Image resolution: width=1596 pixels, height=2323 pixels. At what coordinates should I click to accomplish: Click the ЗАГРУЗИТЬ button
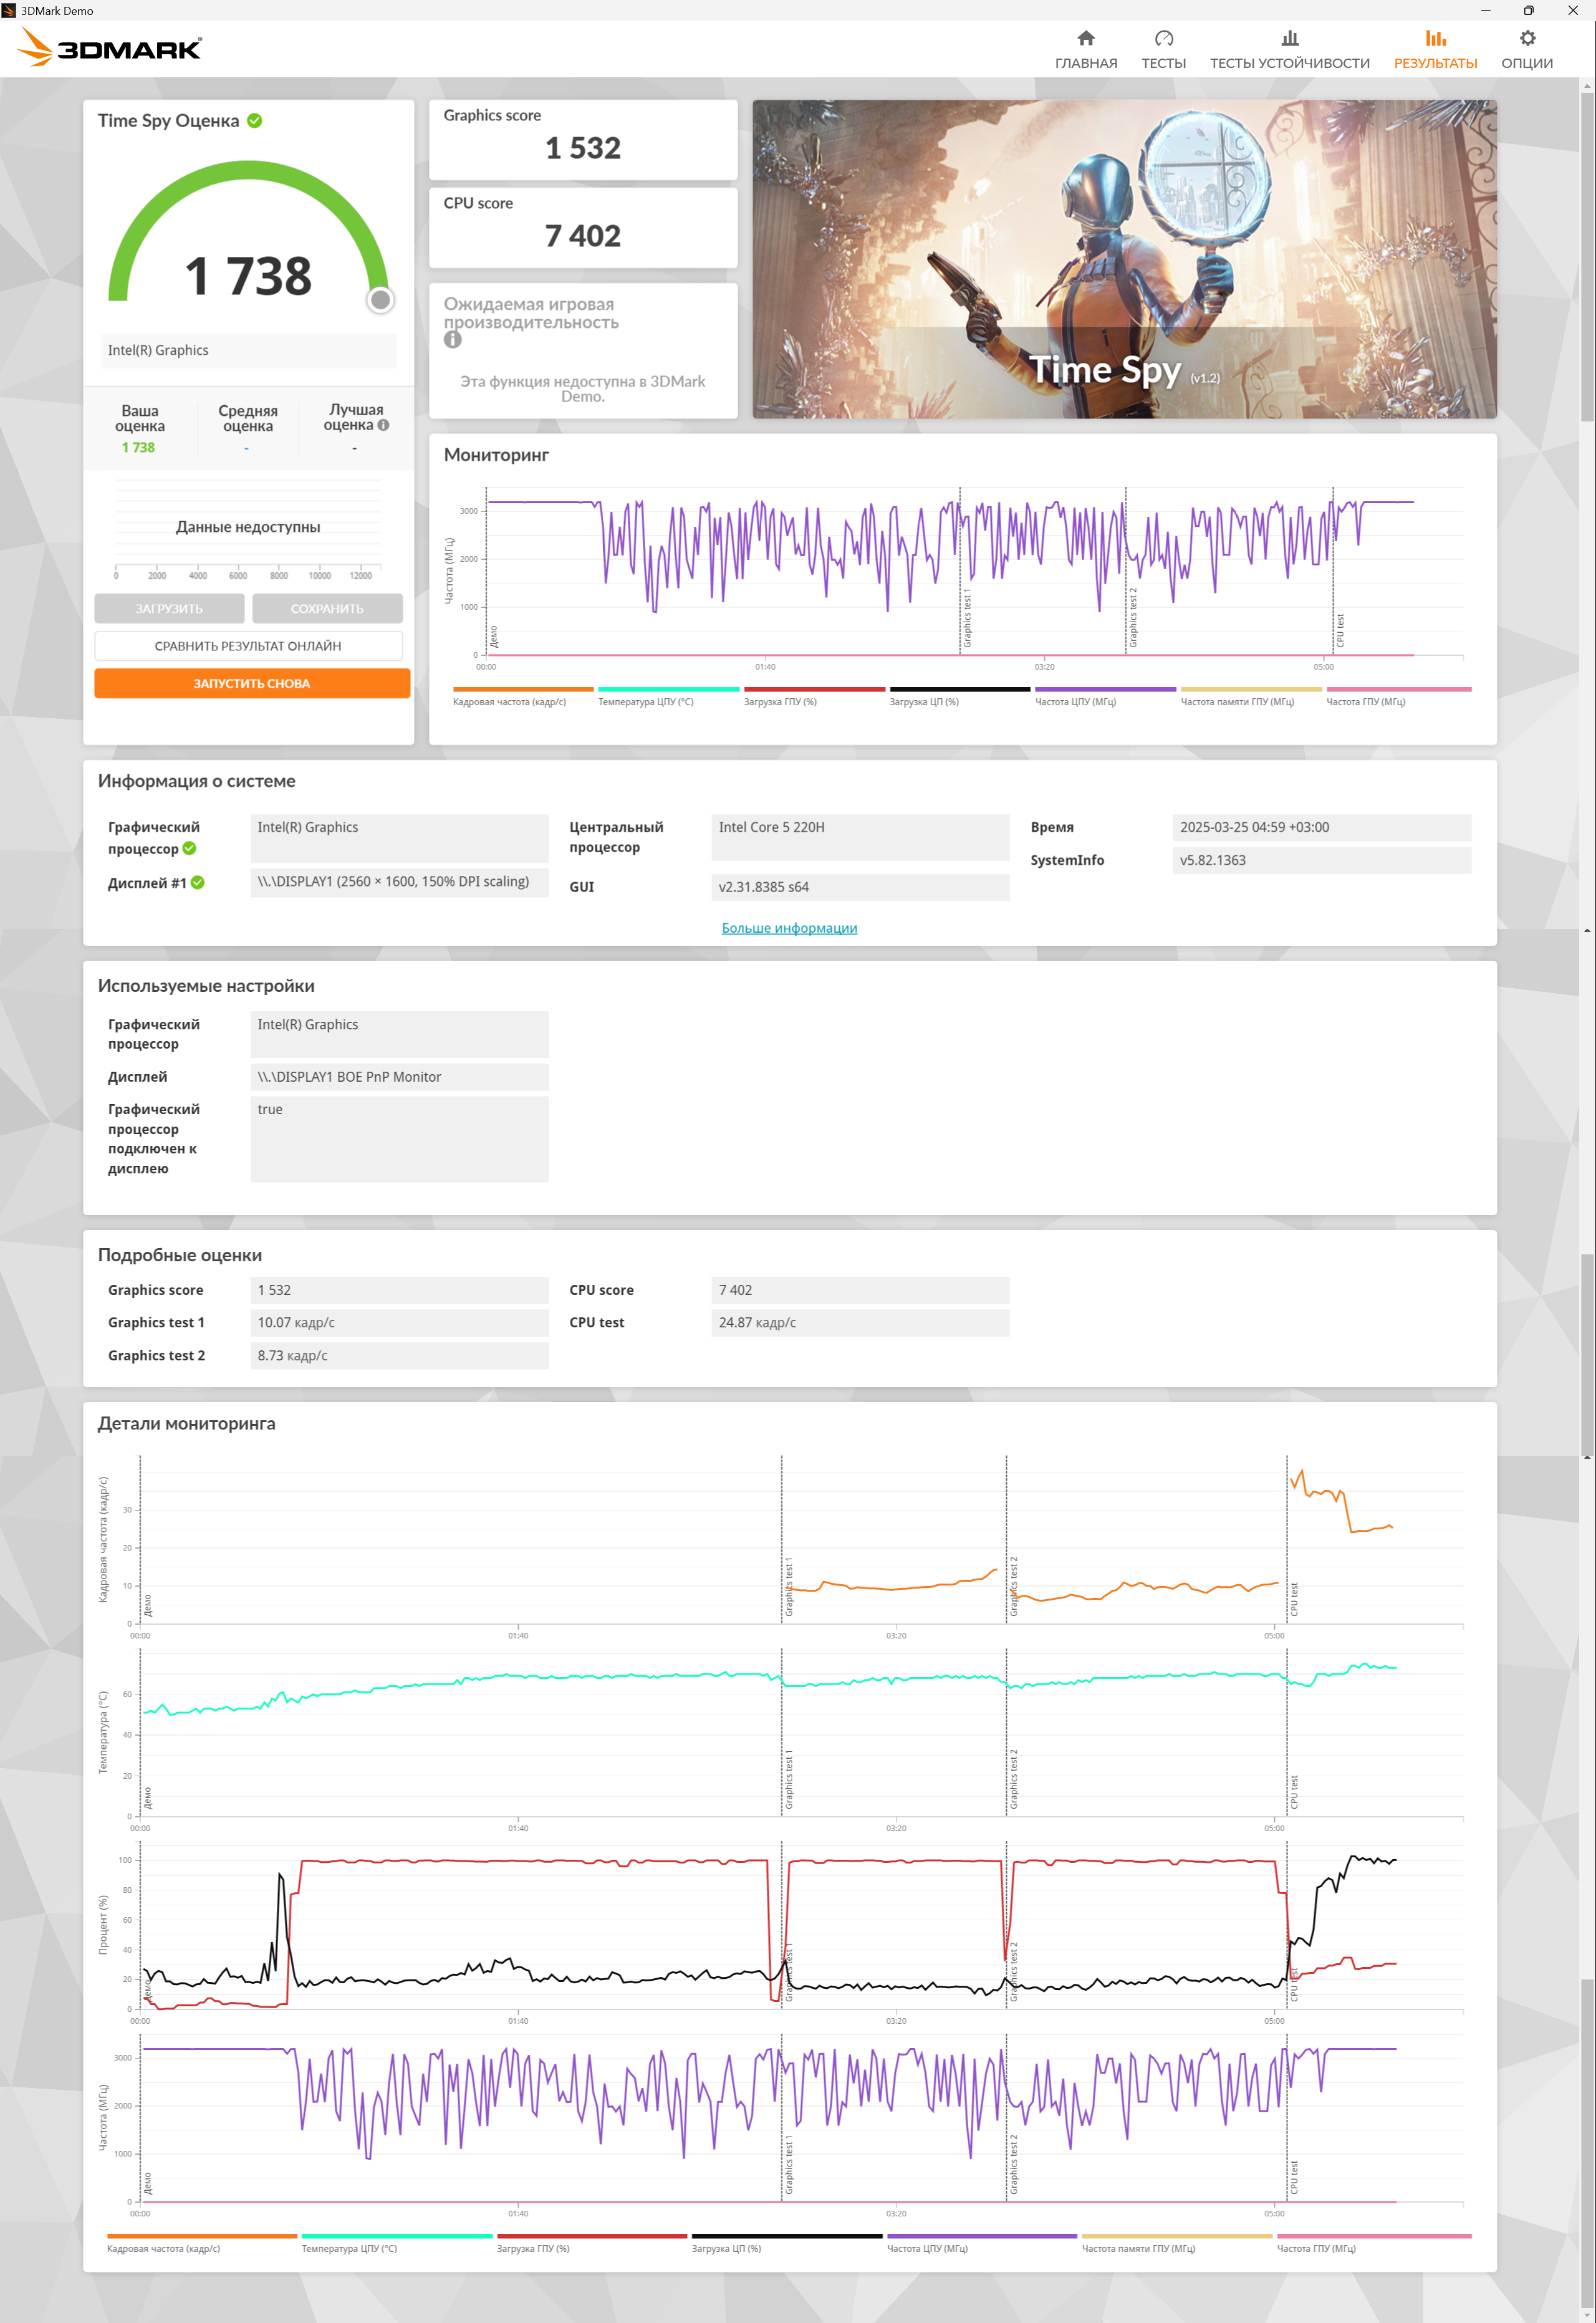(169, 608)
